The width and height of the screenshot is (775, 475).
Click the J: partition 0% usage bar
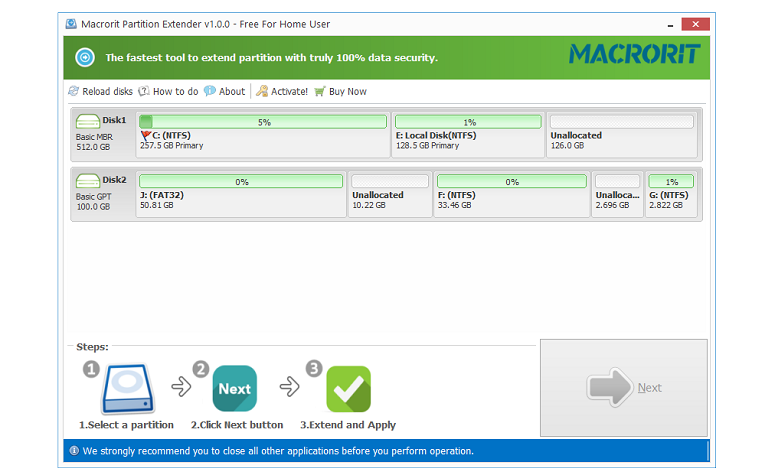(241, 181)
